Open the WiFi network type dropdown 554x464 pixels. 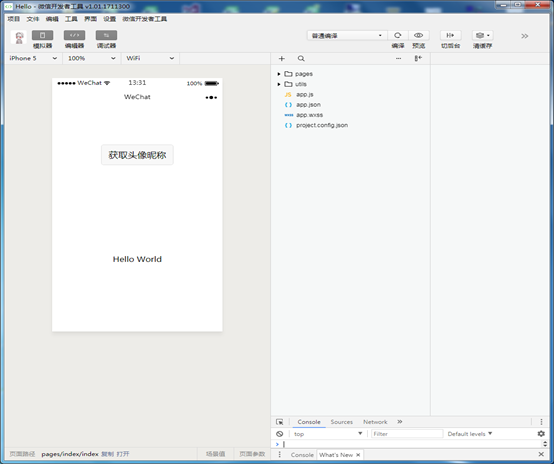click(x=150, y=58)
